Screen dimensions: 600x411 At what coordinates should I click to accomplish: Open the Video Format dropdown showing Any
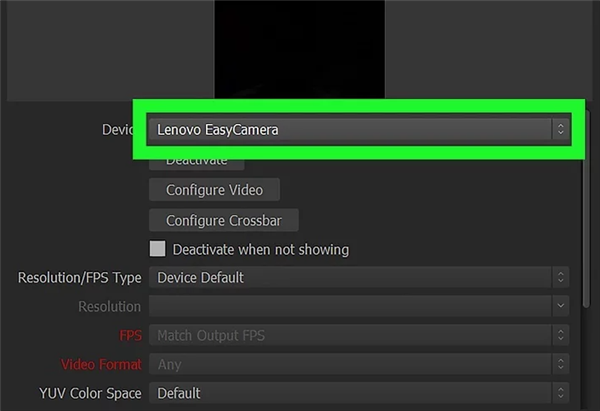pyautogui.click(x=359, y=364)
